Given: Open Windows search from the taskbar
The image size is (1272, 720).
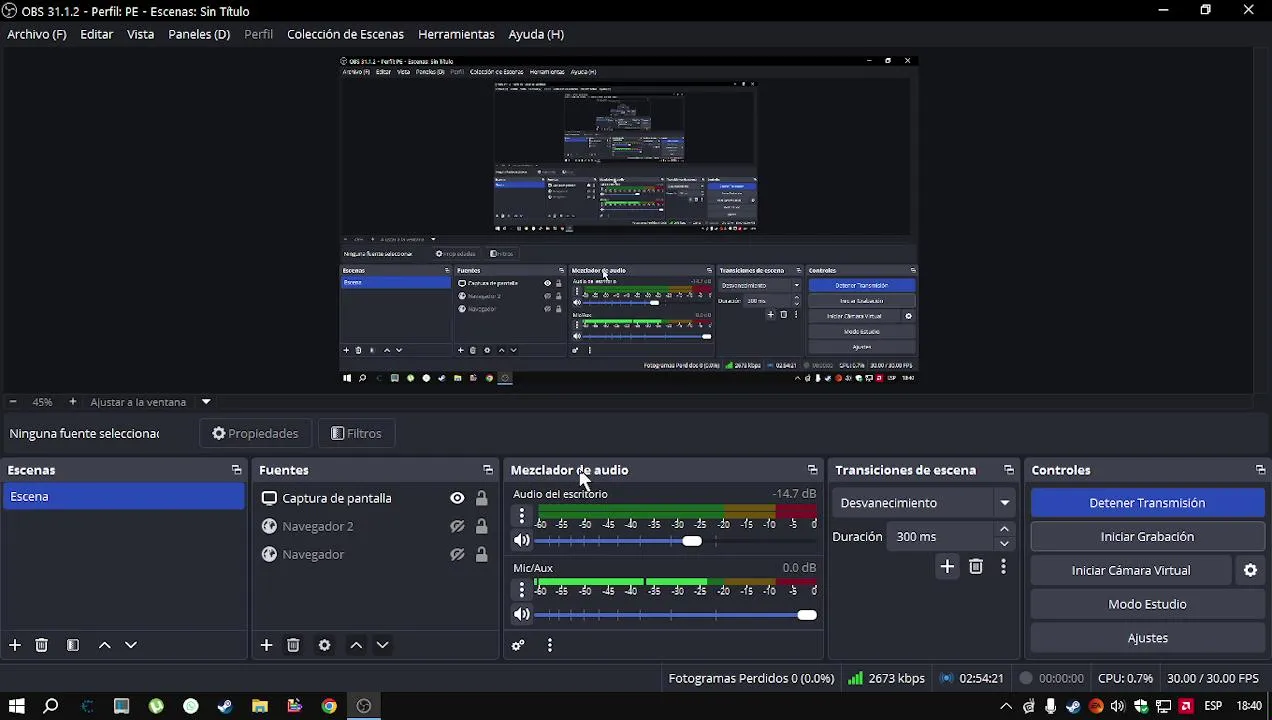Looking at the screenshot, I should [51, 706].
